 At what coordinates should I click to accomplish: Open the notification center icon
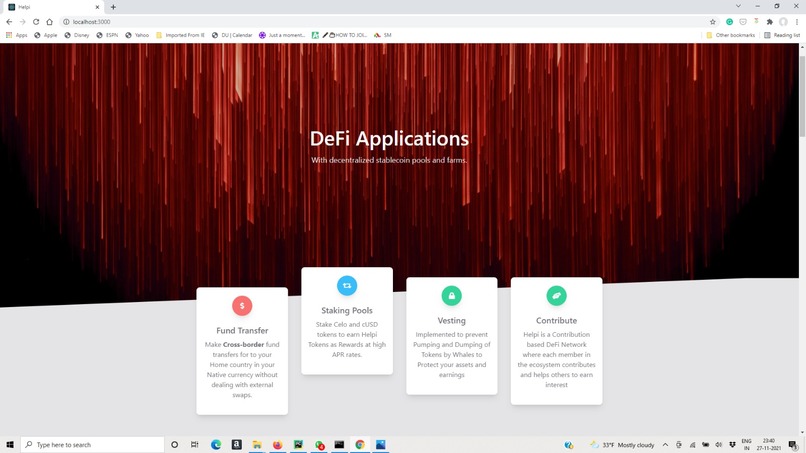[794, 445]
